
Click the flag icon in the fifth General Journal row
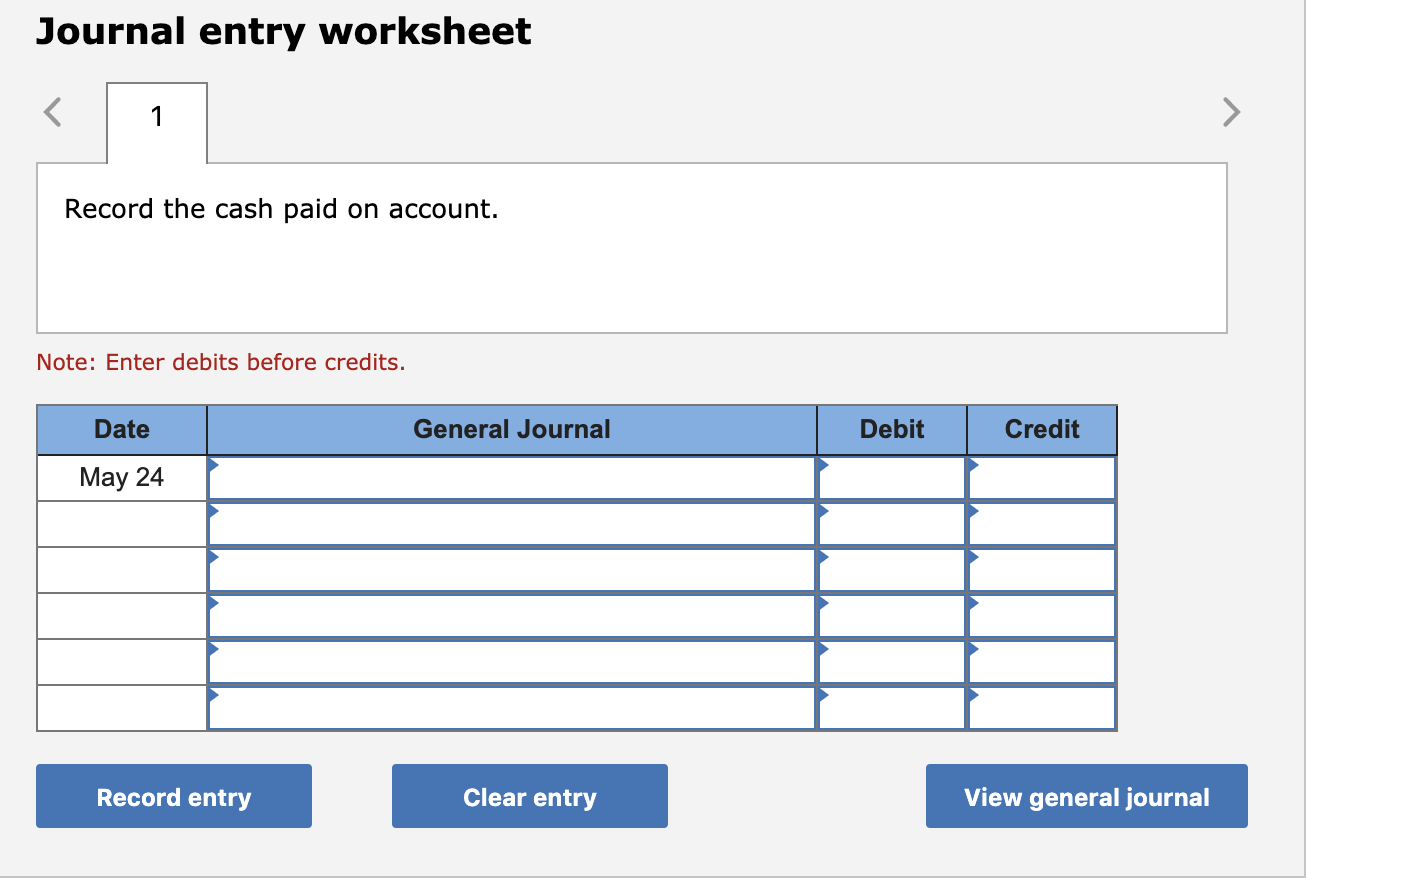point(214,650)
